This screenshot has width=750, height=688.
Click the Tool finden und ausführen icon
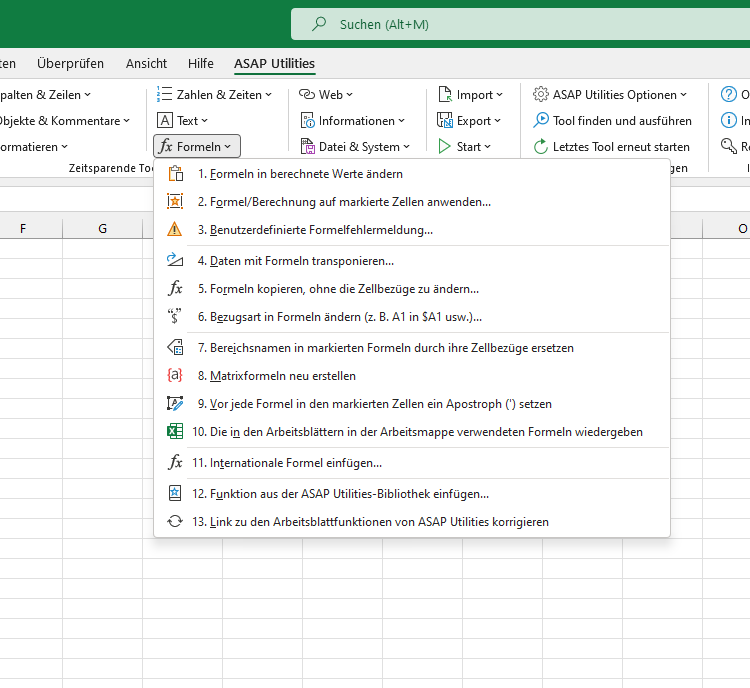pyautogui.click(x=541, y=120)
